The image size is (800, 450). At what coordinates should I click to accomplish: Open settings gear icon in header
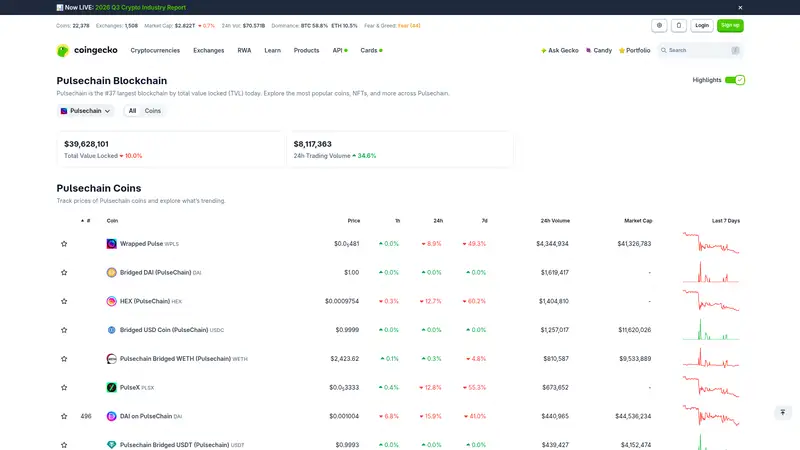click(x=659, y=26)
